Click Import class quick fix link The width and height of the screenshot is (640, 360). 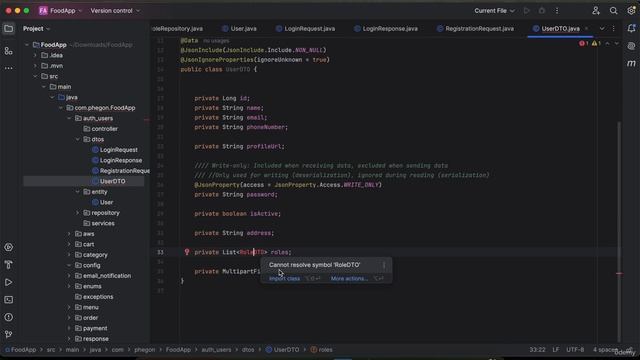pos(284,279)
